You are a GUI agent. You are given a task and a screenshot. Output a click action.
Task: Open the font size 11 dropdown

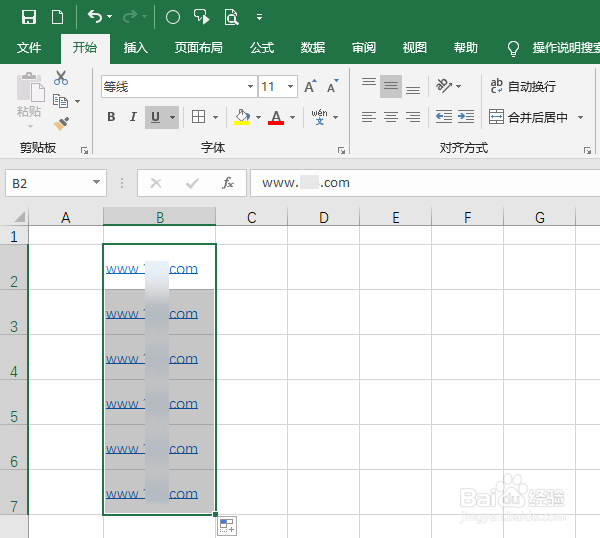[290, 86]
